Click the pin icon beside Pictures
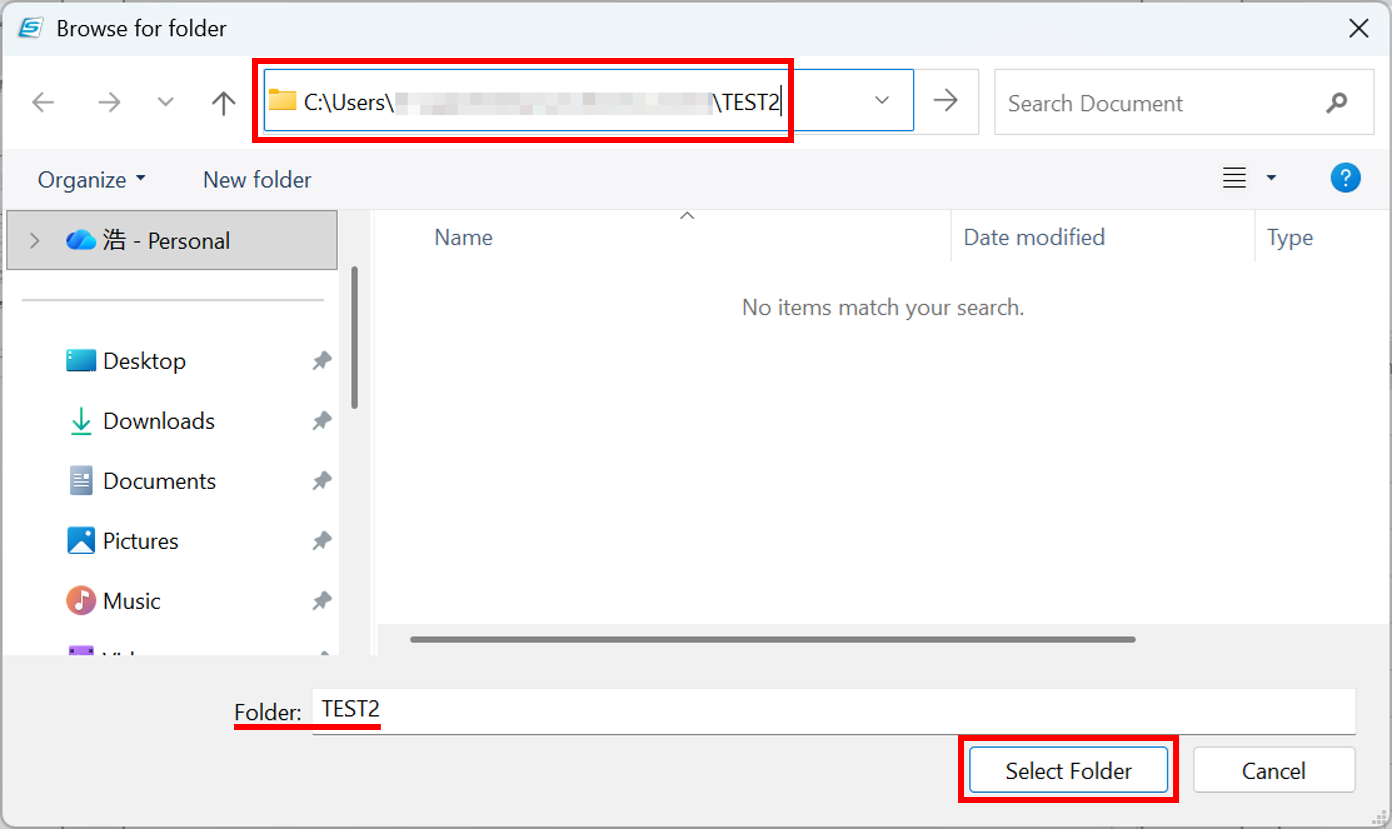 click(x=321, y=541)
